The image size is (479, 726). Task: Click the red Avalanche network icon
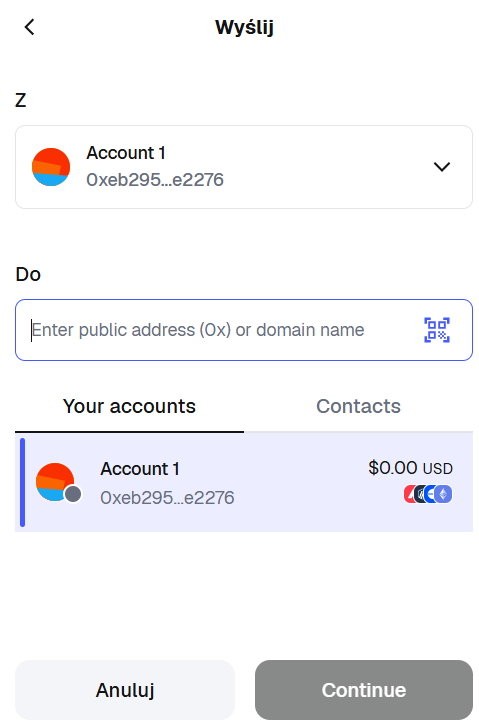[x=409, y=494]
